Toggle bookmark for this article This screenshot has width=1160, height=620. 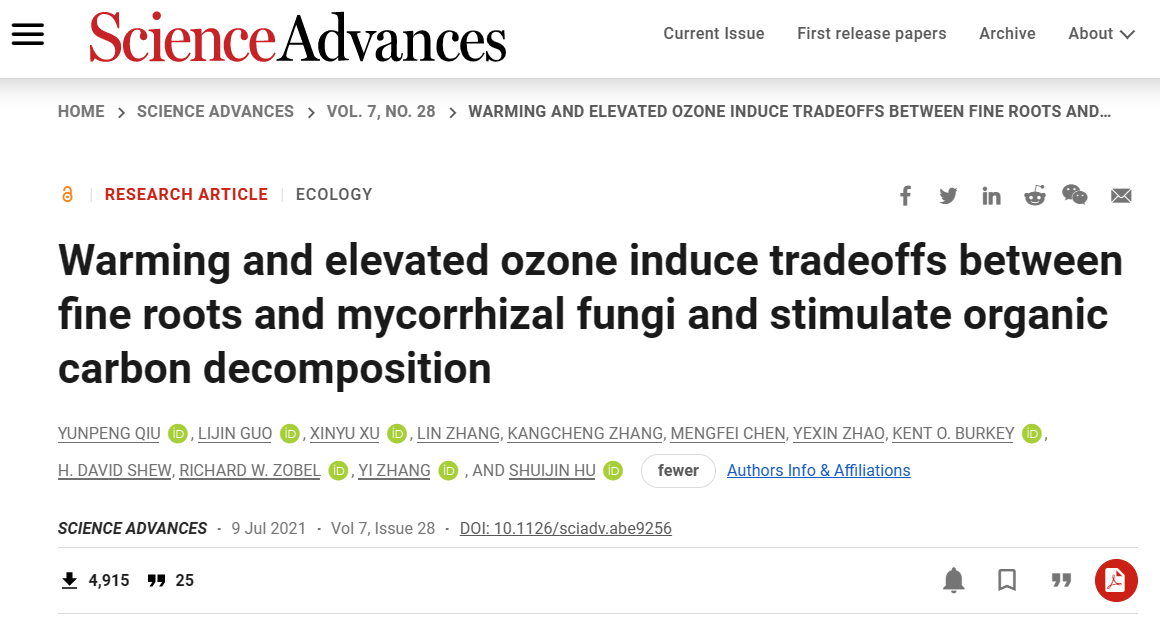[x=1007, y=580]
